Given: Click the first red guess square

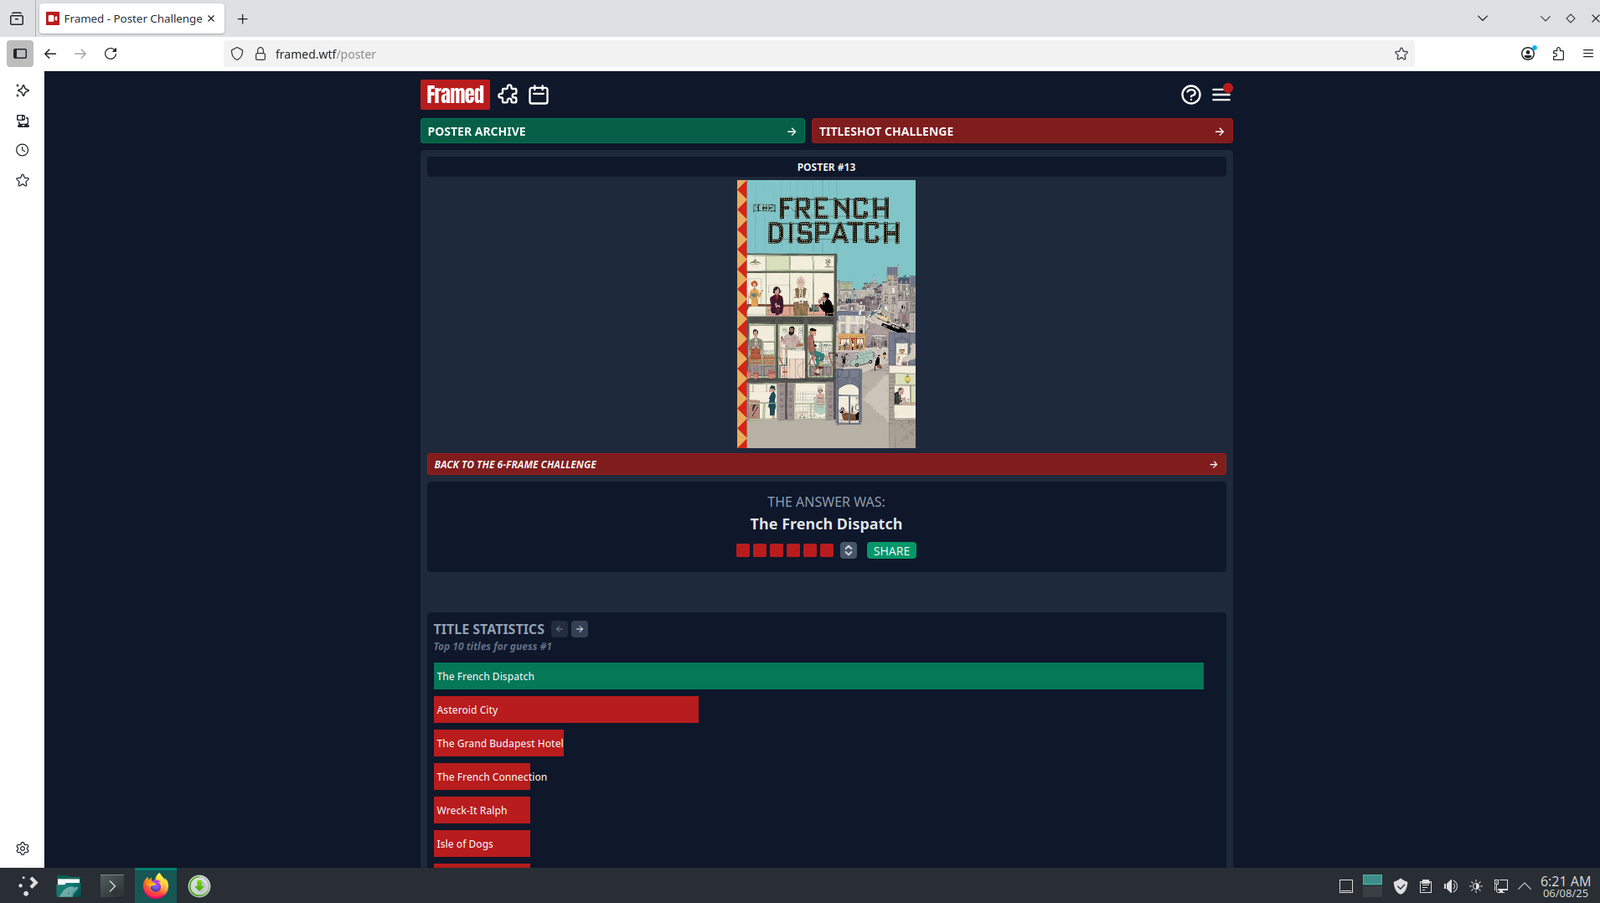Looking at the screenshot, I should point(743,551).
